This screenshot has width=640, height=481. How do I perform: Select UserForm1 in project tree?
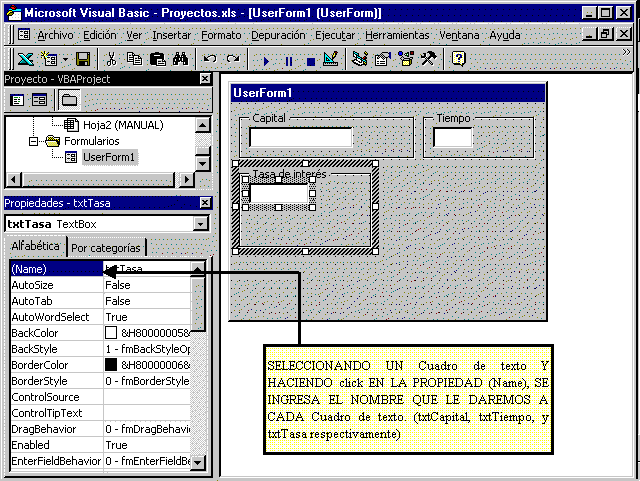click(109, 157)
